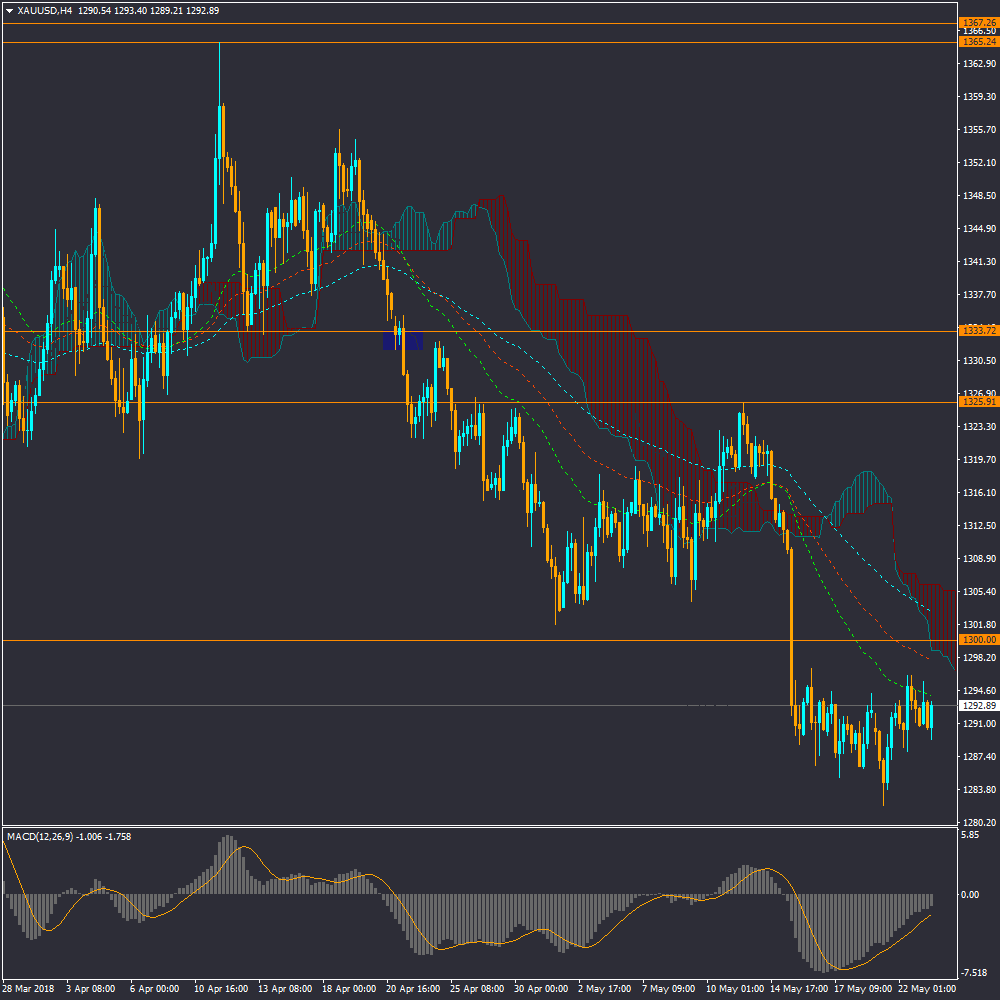Select the orange 1325.91 price level tag
Viewport: 1000px width, 1000px height.
click(978, 402)
